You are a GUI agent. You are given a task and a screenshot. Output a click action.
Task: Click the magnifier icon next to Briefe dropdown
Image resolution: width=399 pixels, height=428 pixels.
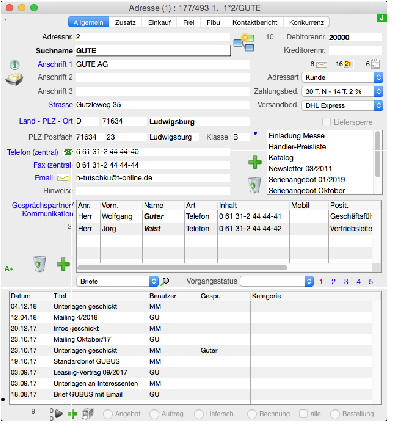point(165,282)
